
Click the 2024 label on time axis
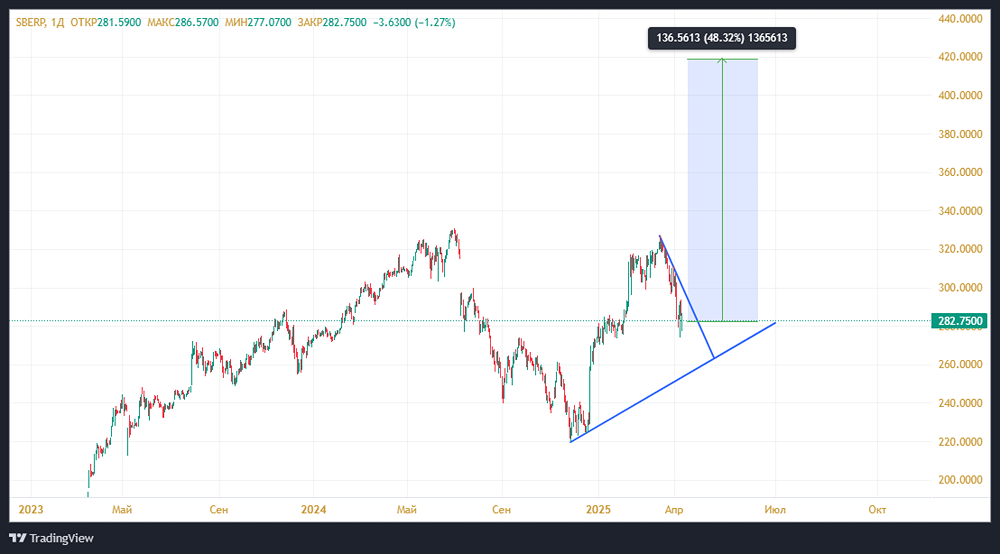(x=314, y=509)
